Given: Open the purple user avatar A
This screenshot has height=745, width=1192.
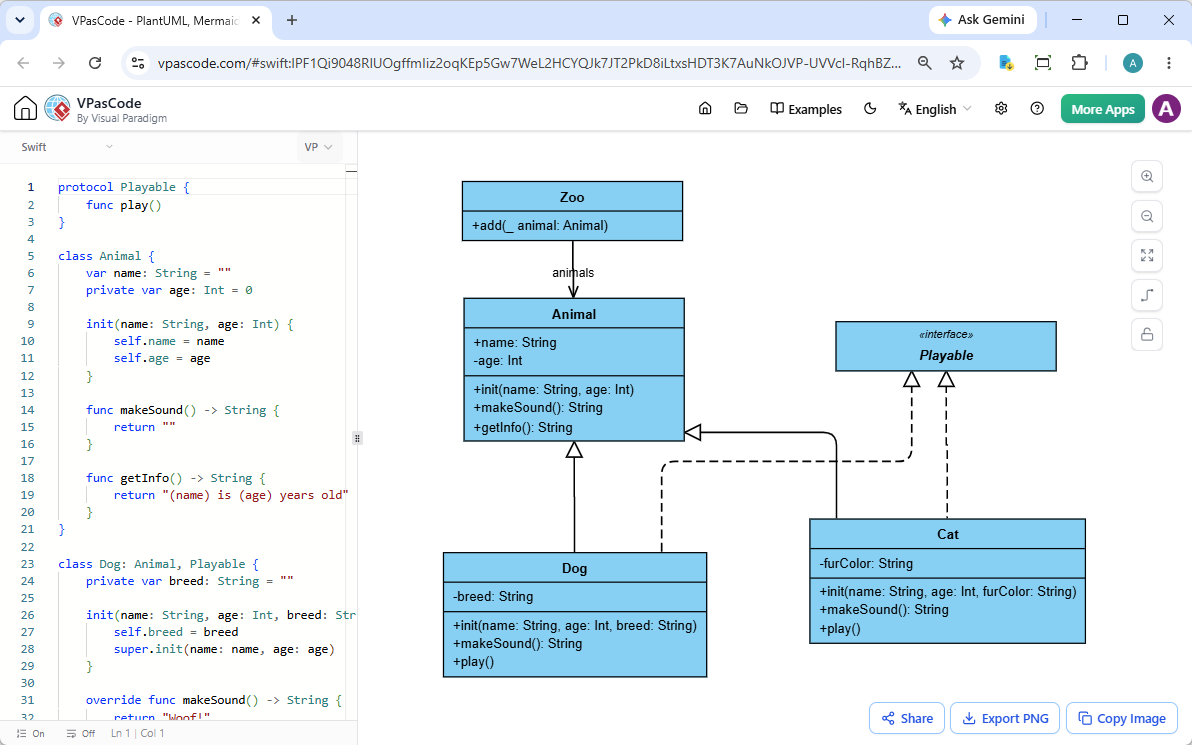Looking at the screenshot, I should pyautogui.click(x=1166, y=109).
